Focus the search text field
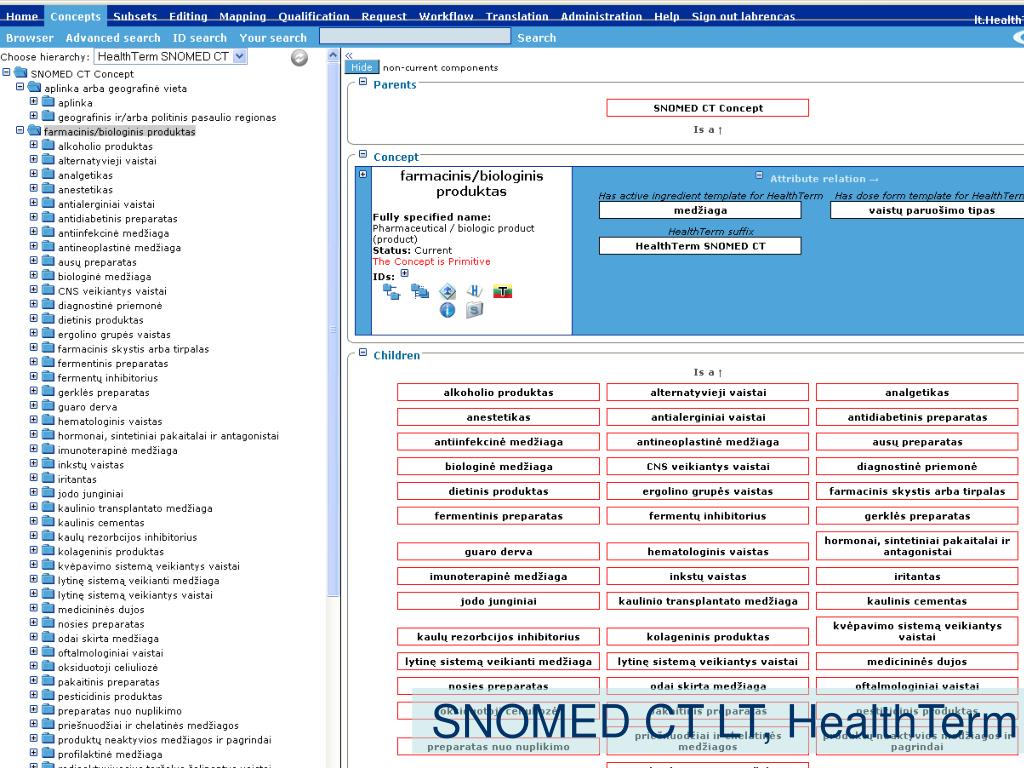 click(415, 37)
